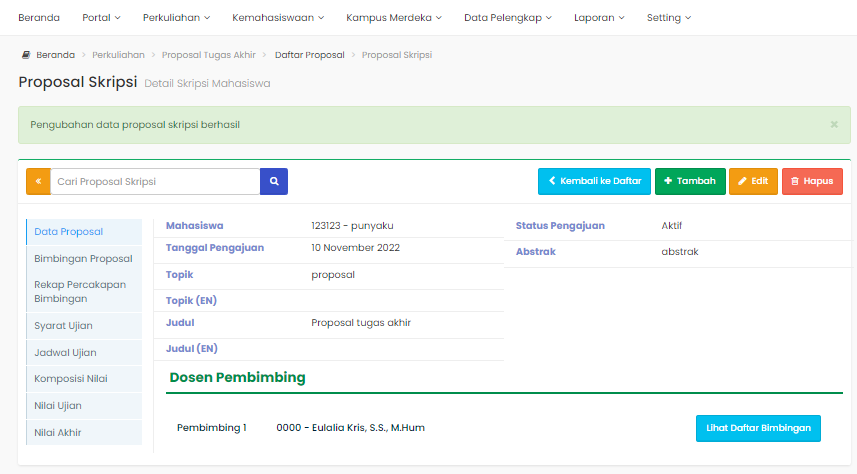Click the Beranda book icon in breadcrumb
This screenshot has width=857, height=474.
pos(26,55)
